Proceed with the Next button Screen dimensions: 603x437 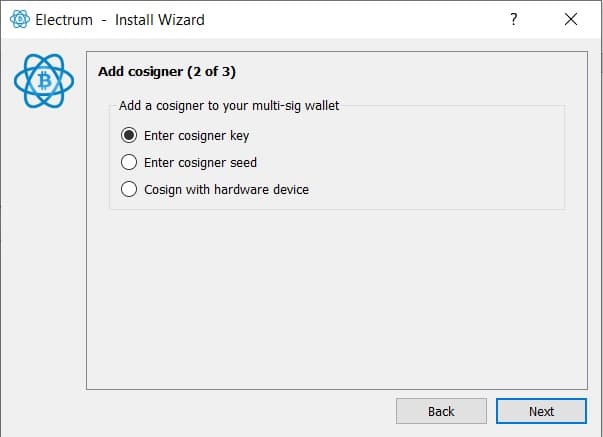(541, 411)
